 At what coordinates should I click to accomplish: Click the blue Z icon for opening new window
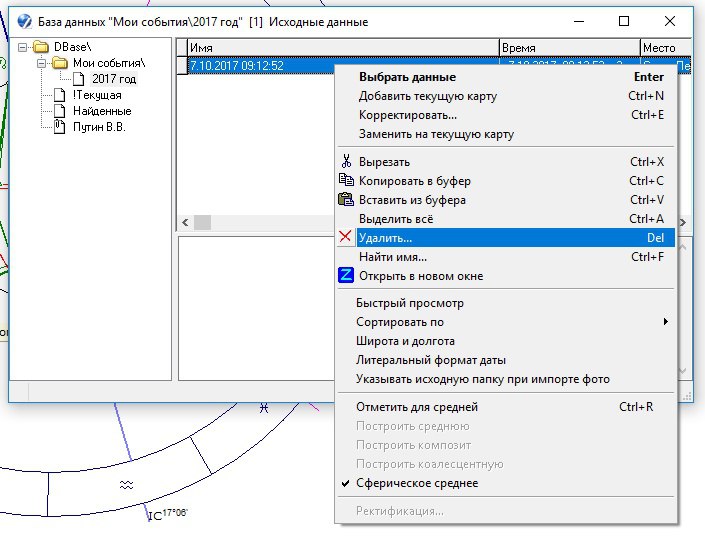(346, 275)
